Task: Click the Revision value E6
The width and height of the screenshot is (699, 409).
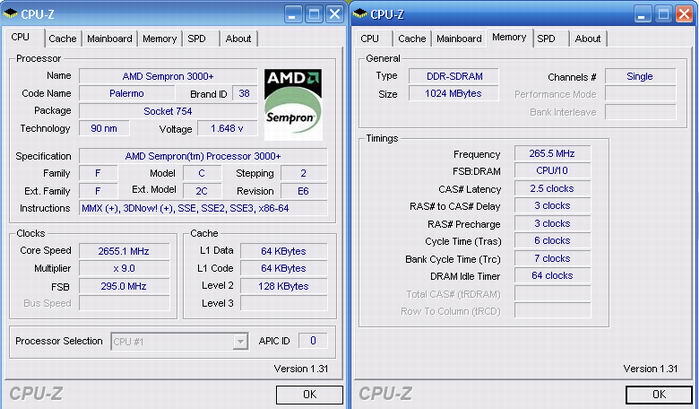Action: (304, 191)
